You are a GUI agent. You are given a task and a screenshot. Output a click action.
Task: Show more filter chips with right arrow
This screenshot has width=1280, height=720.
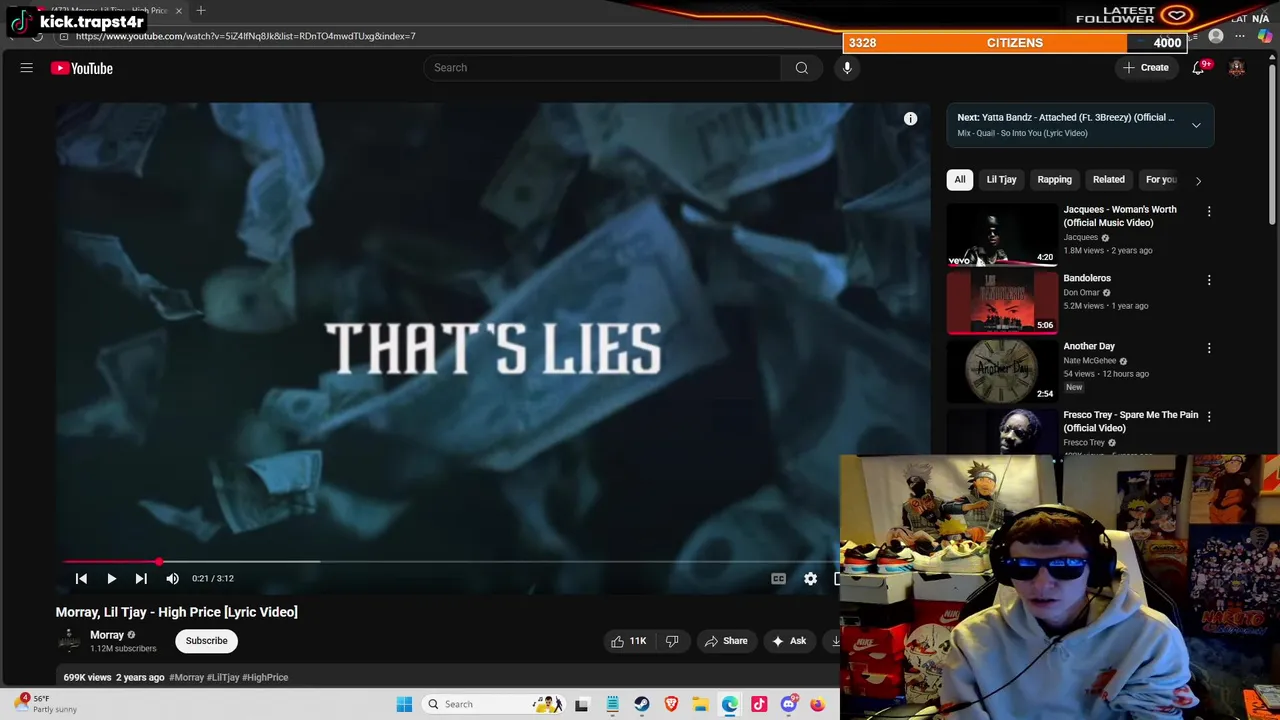click(1198, 180)
